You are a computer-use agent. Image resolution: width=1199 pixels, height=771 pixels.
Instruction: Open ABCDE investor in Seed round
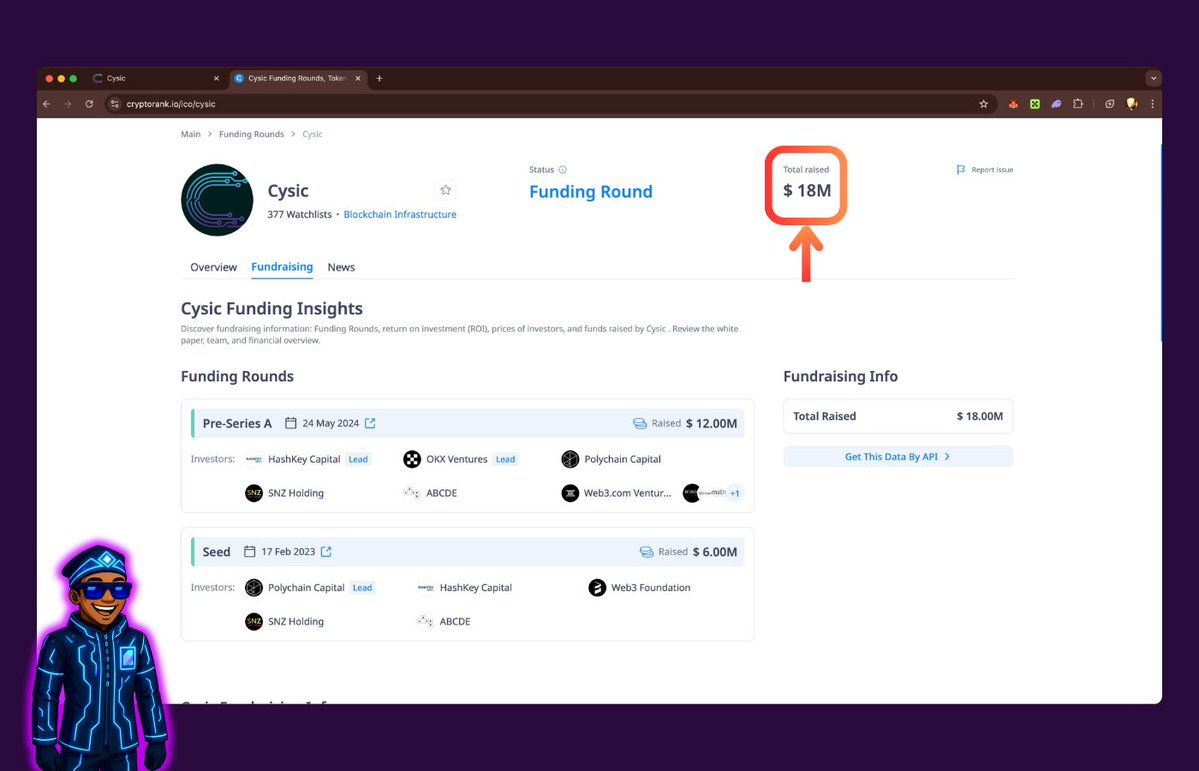(455, 621)
